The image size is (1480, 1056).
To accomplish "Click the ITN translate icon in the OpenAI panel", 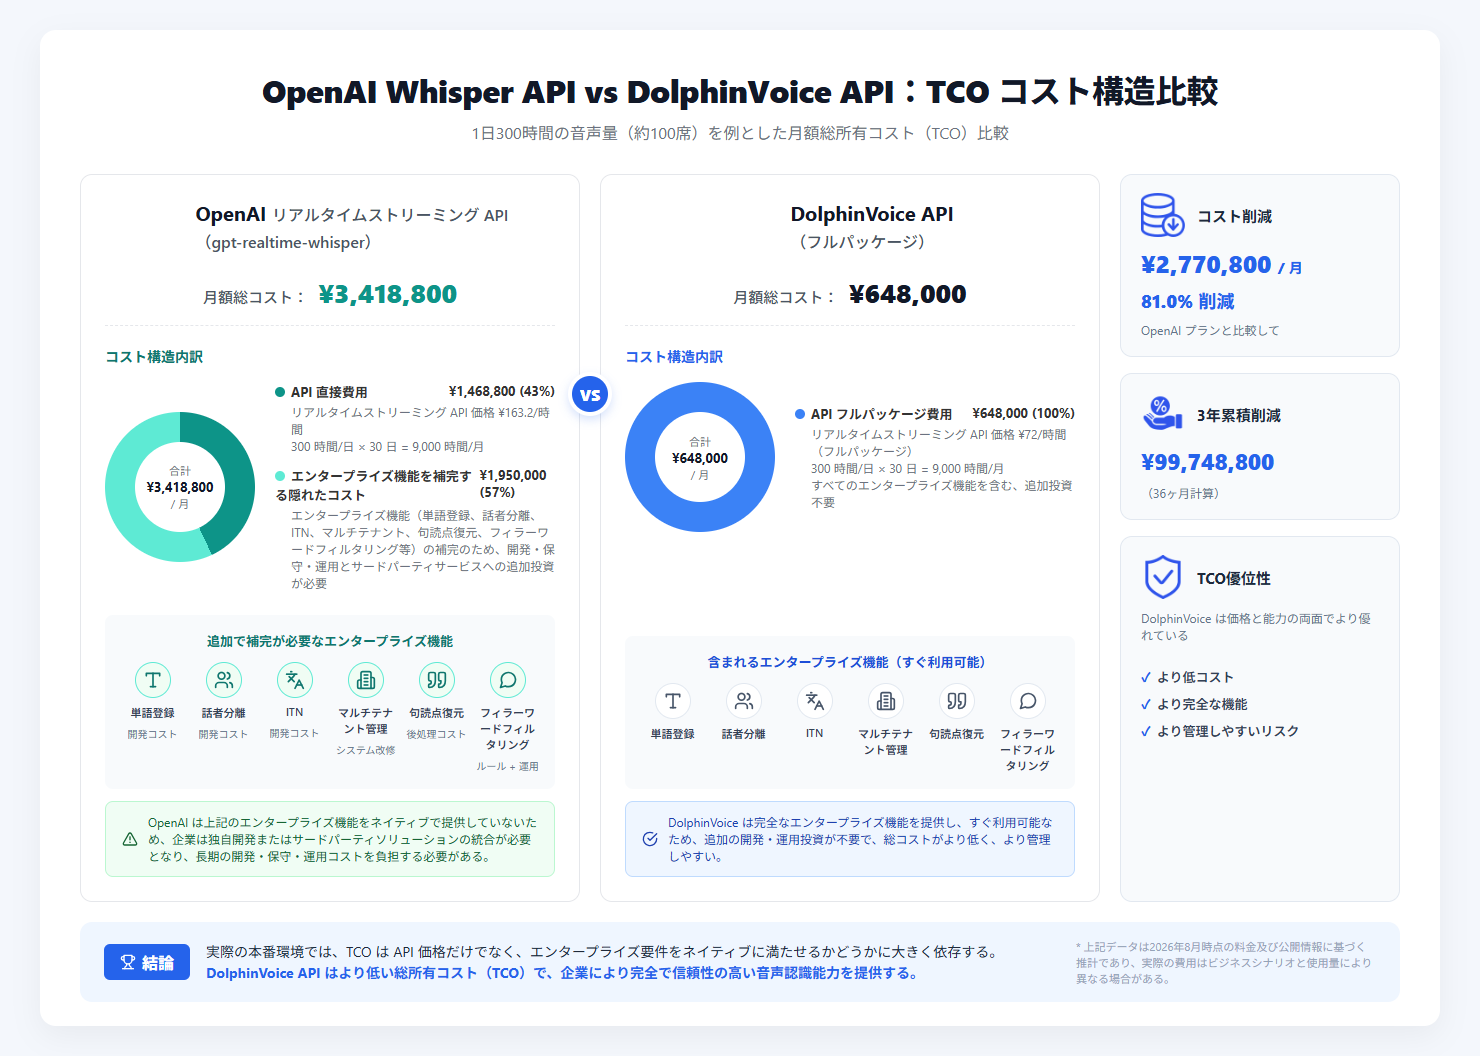I will coord(295,680).
